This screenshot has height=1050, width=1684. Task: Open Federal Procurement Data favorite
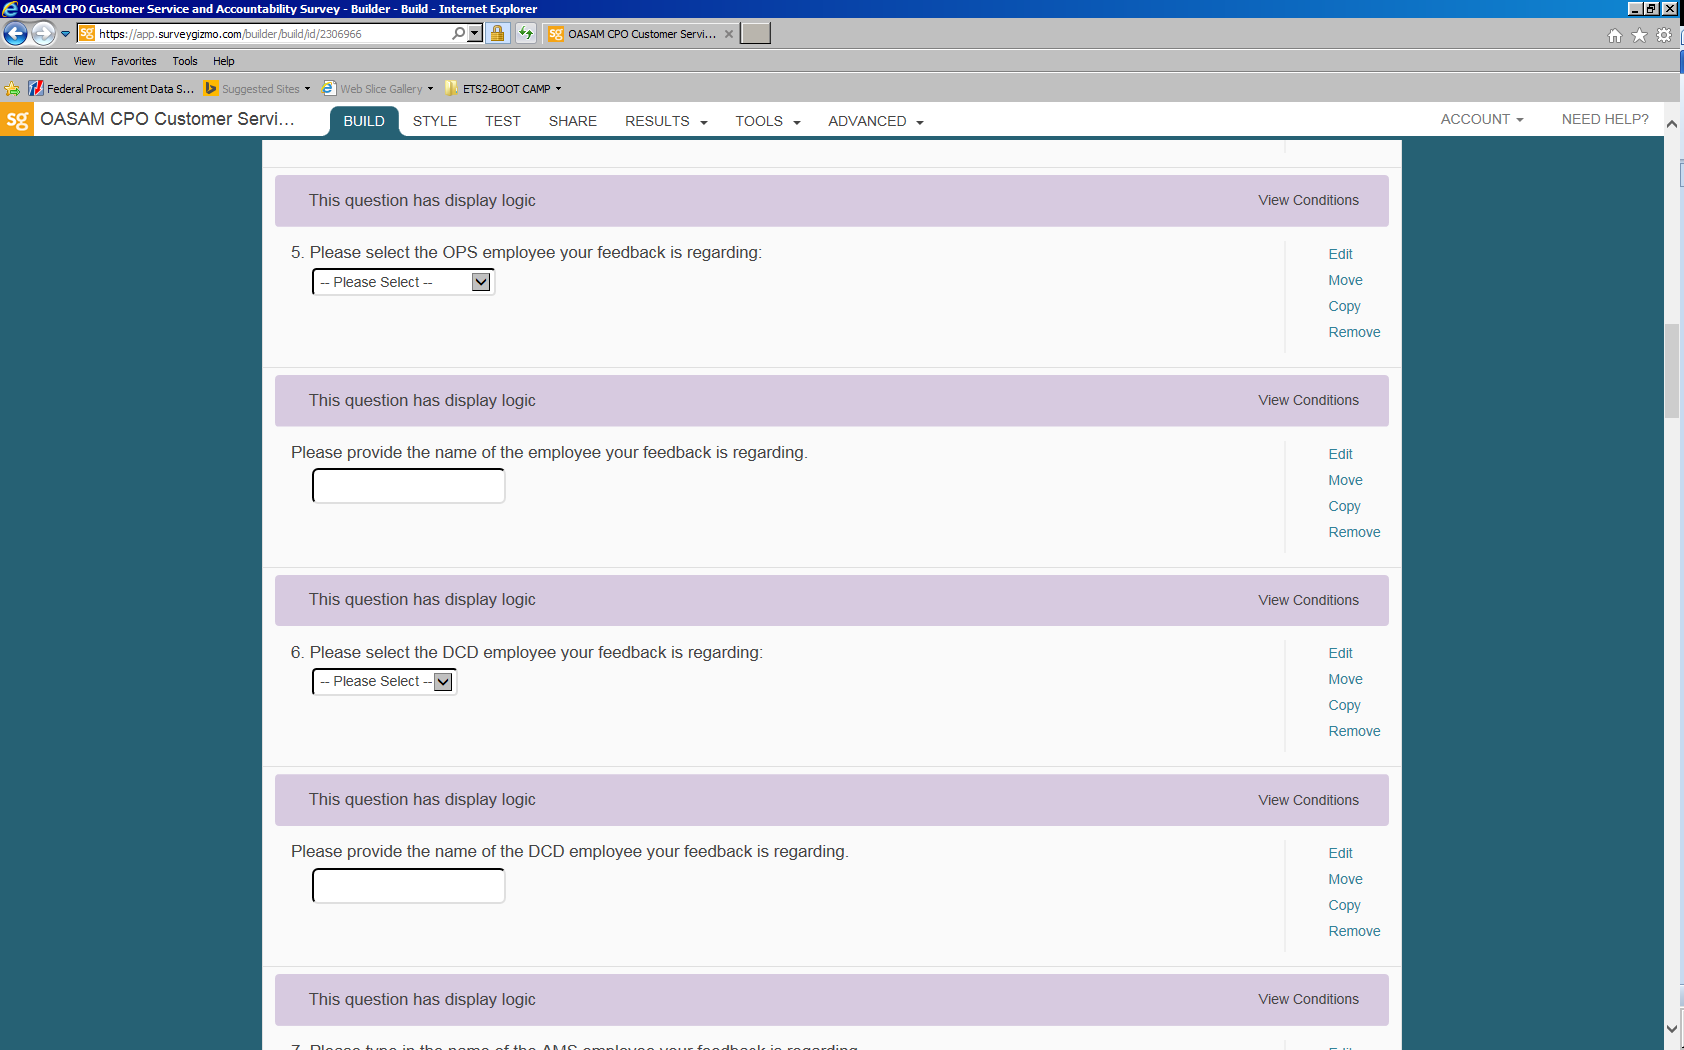(111, 89)
